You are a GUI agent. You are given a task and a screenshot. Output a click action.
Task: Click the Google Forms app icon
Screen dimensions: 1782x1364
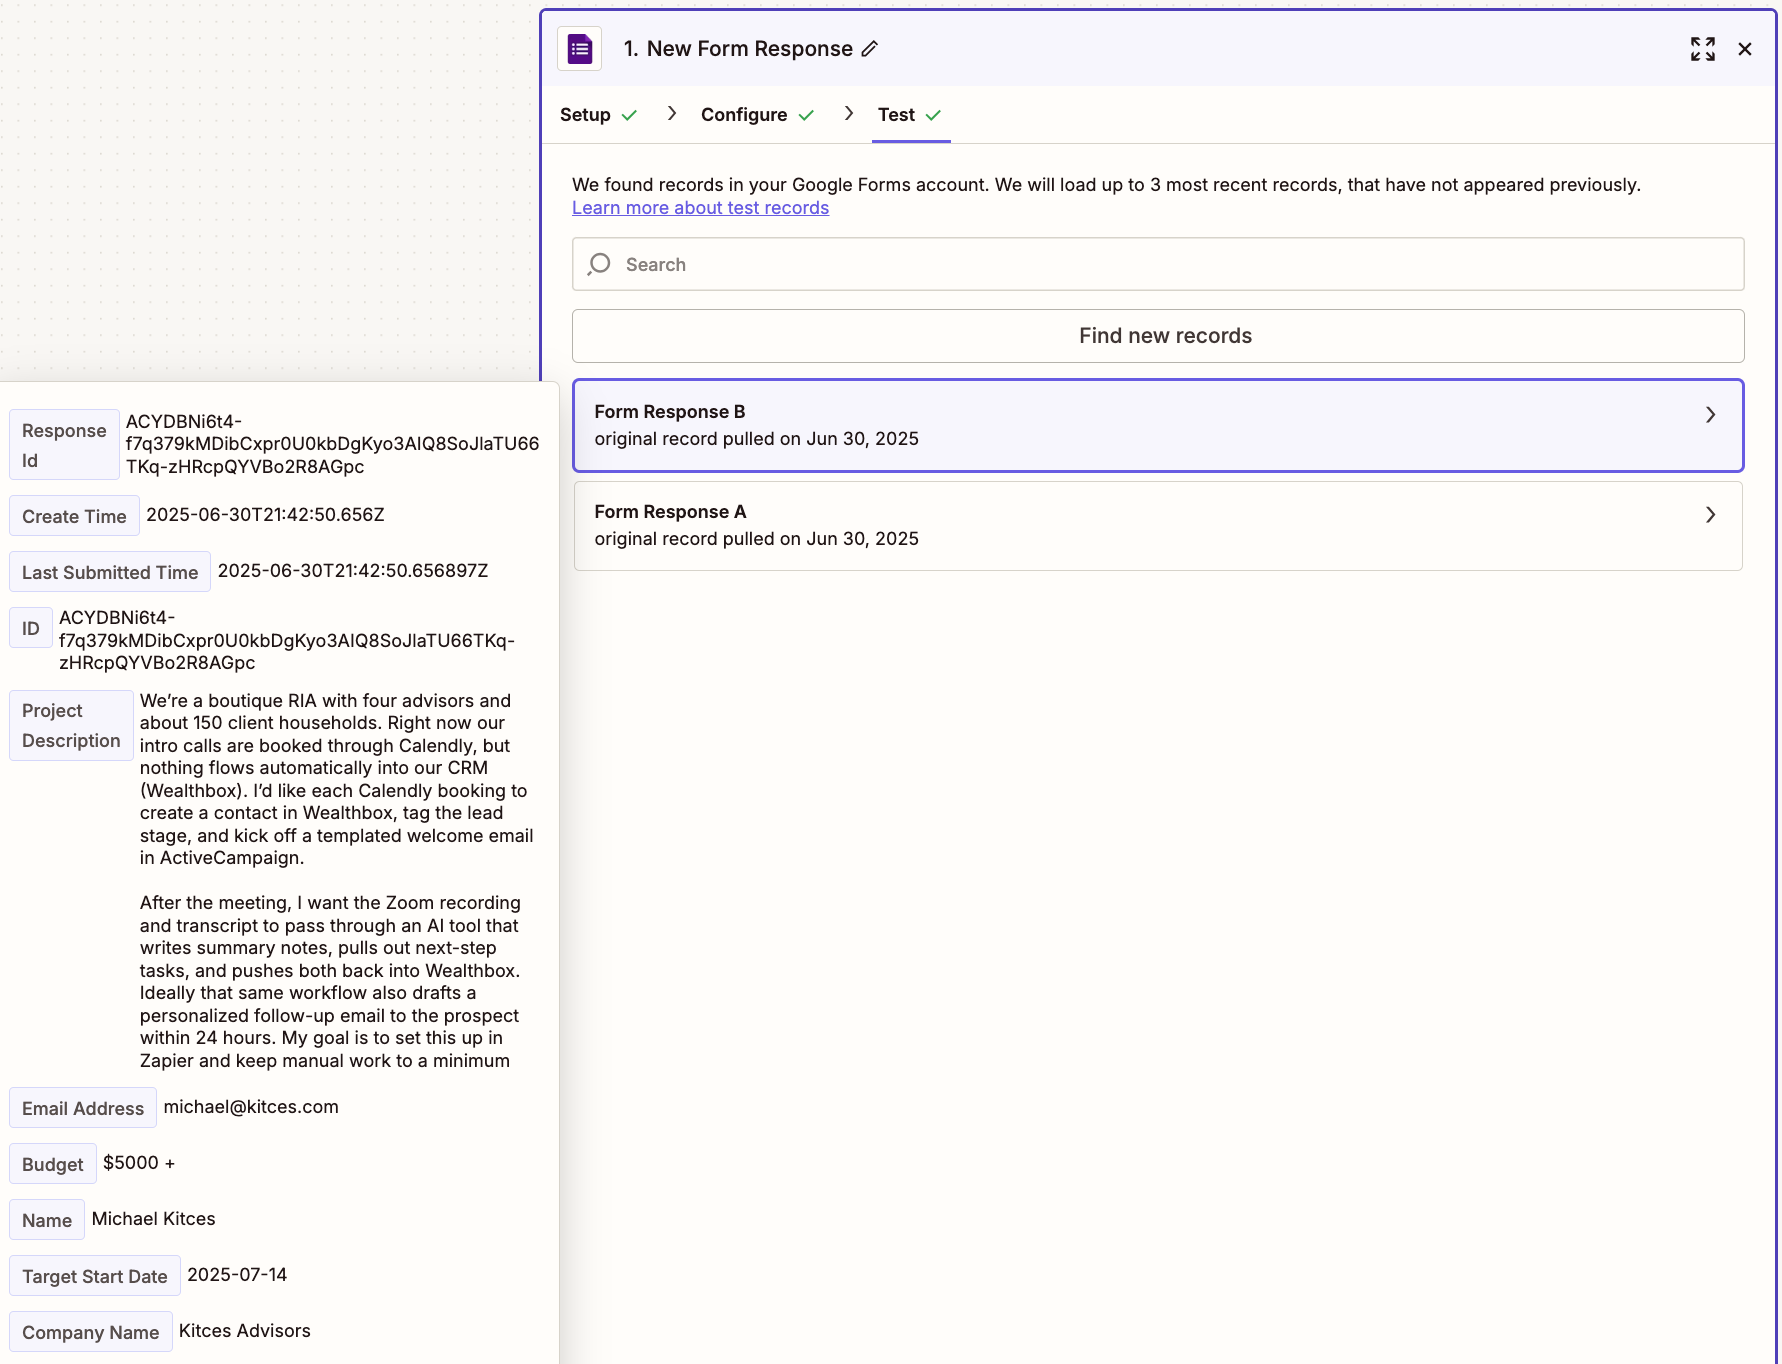(x=580, y=48)
